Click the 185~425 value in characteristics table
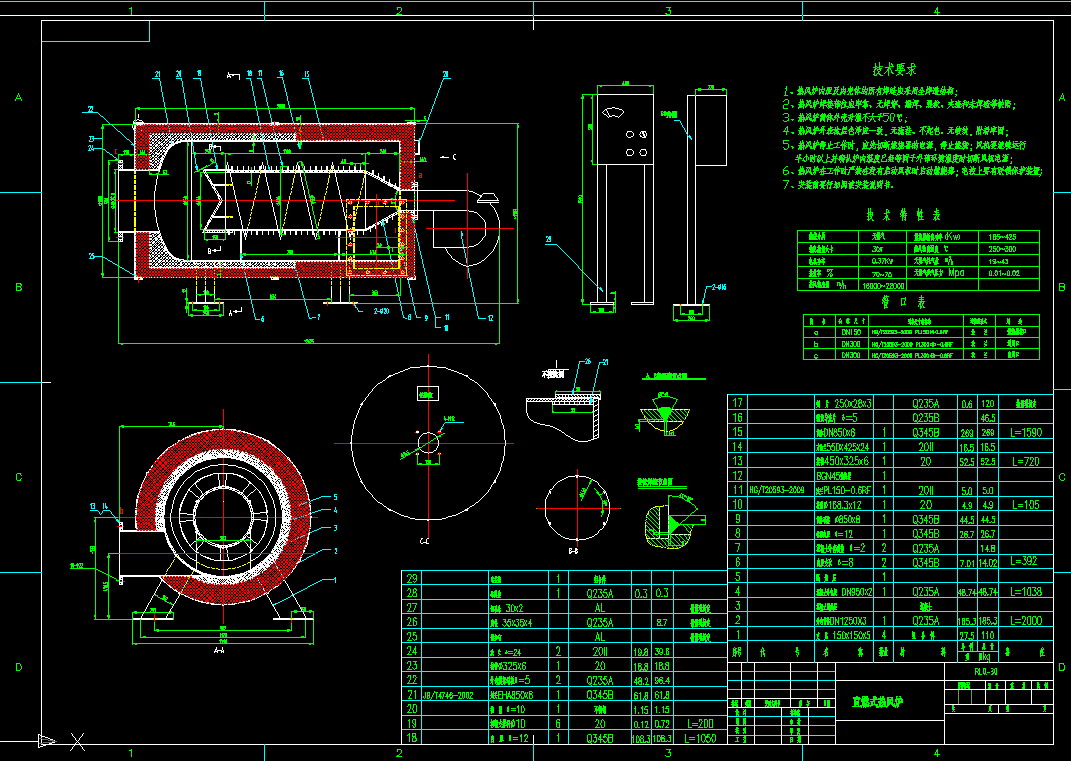The height and width of the screenshot is (761, 1071). point(1001,237)
